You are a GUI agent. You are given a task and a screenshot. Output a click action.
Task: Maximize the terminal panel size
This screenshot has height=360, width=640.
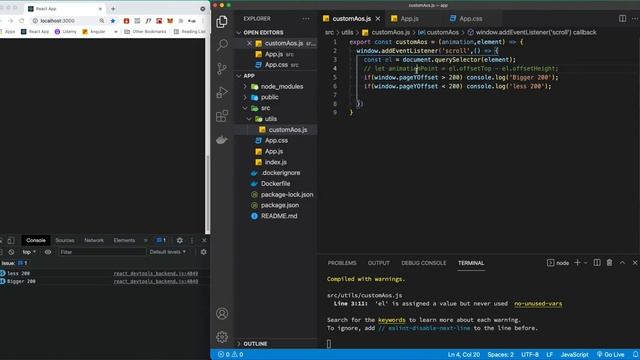point(622,263)
